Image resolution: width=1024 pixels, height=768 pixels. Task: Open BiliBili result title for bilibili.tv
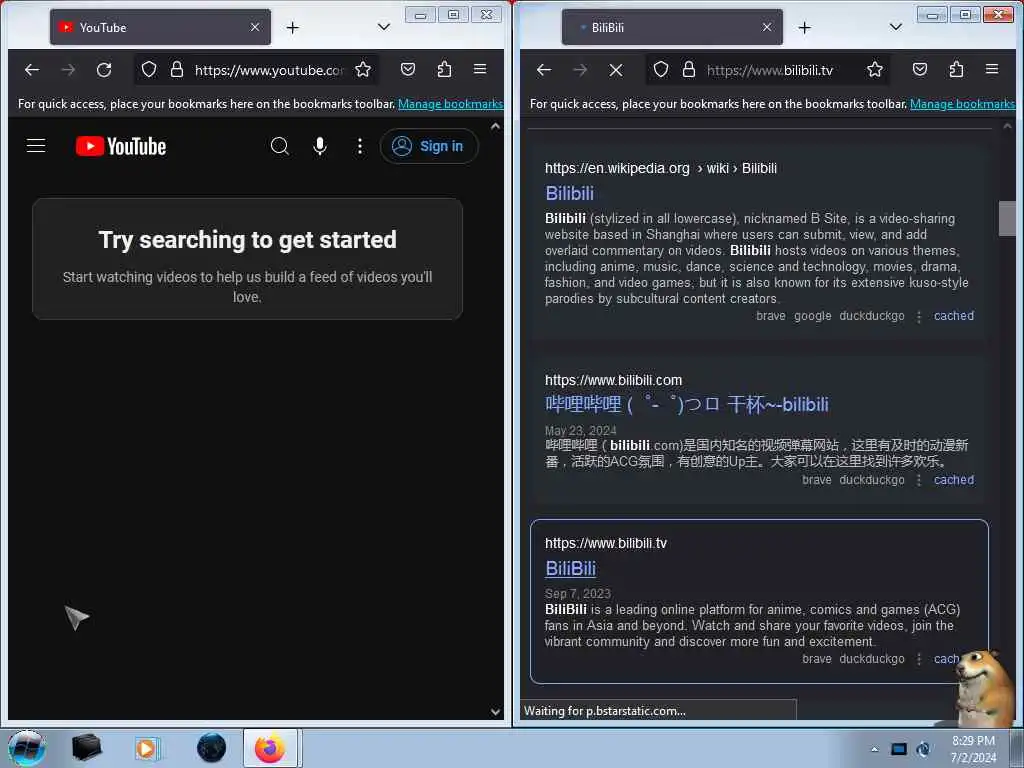click(x=570, y=568)
